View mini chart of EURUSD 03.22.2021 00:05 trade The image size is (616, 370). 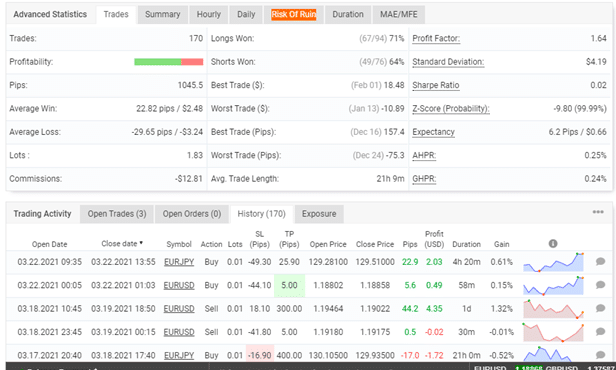(x=554, y=286)
